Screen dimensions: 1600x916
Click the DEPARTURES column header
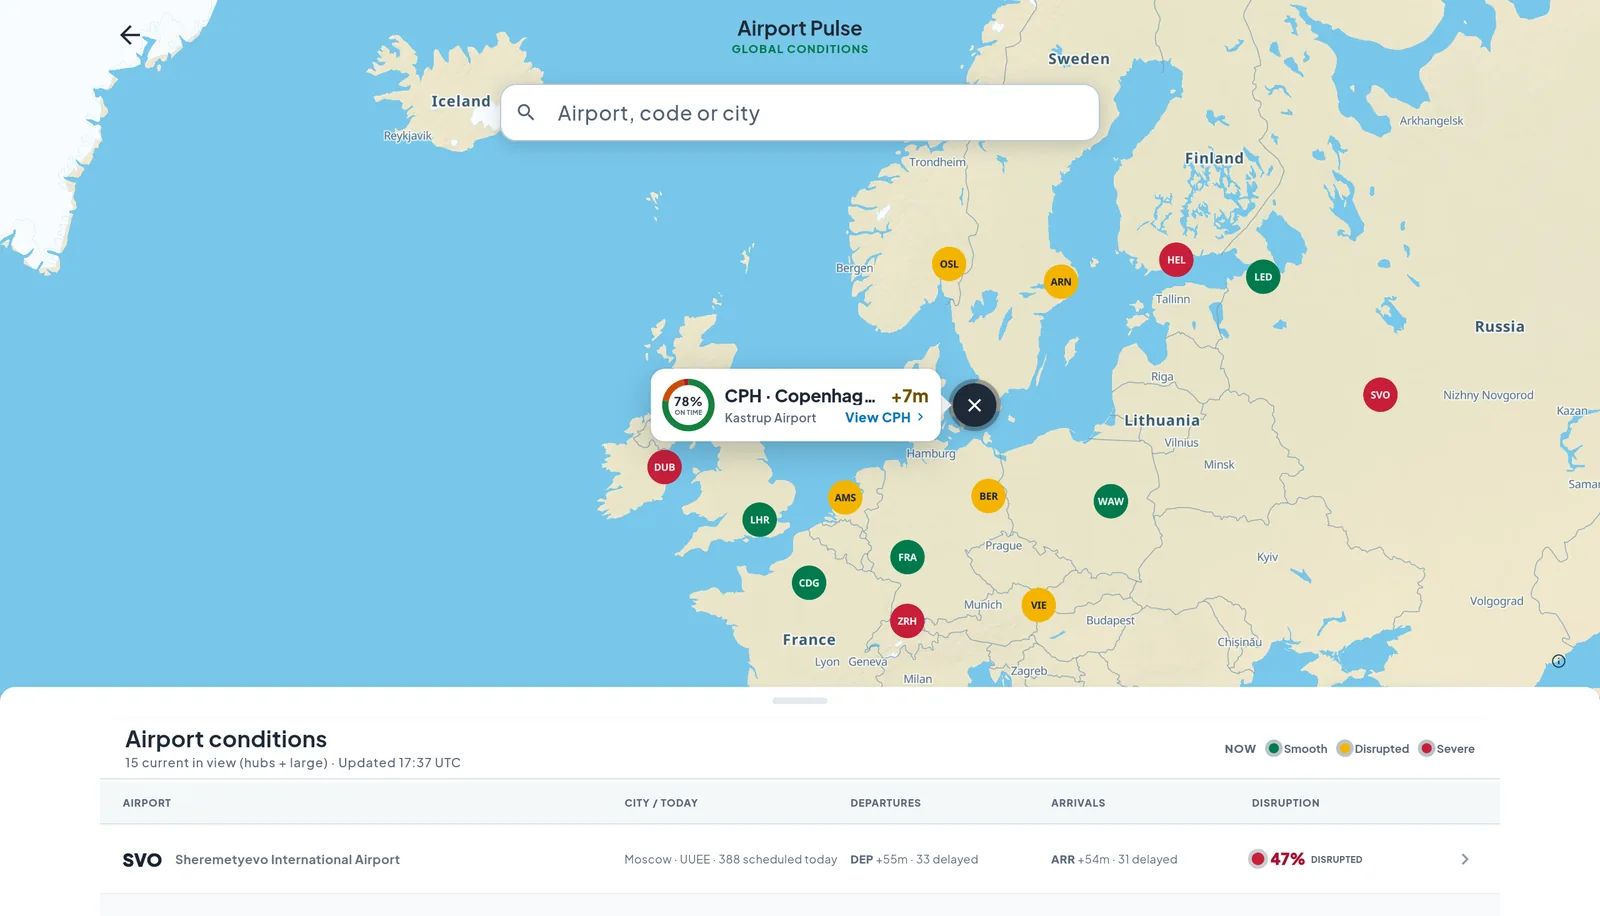[885, 803]
